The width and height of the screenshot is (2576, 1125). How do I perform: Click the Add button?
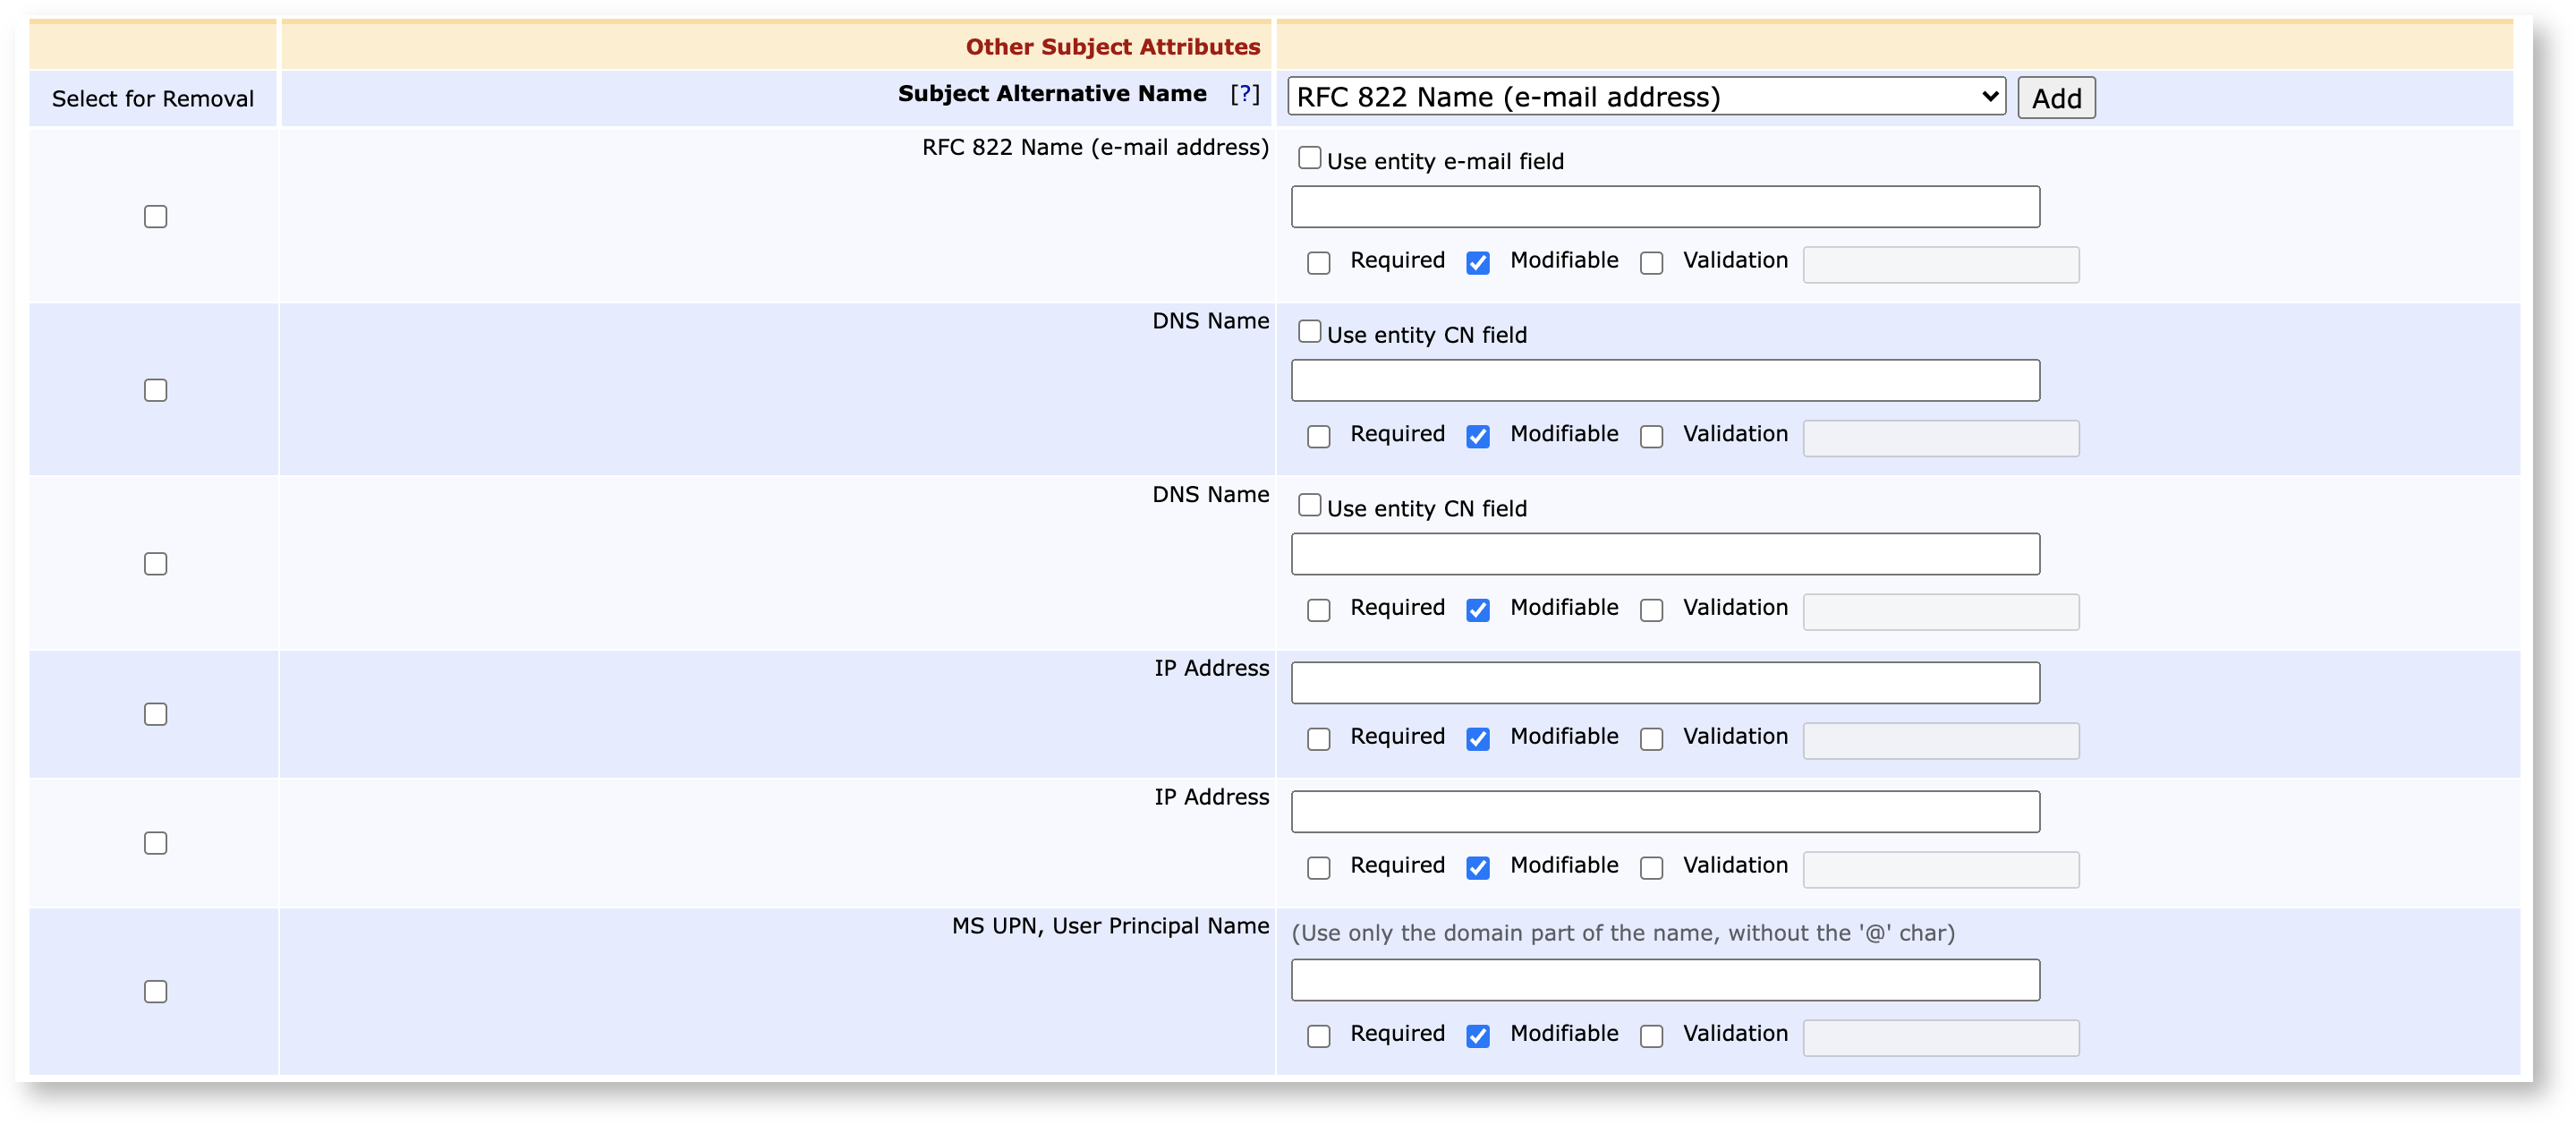pyautogui.click(x=2055, y=98)
